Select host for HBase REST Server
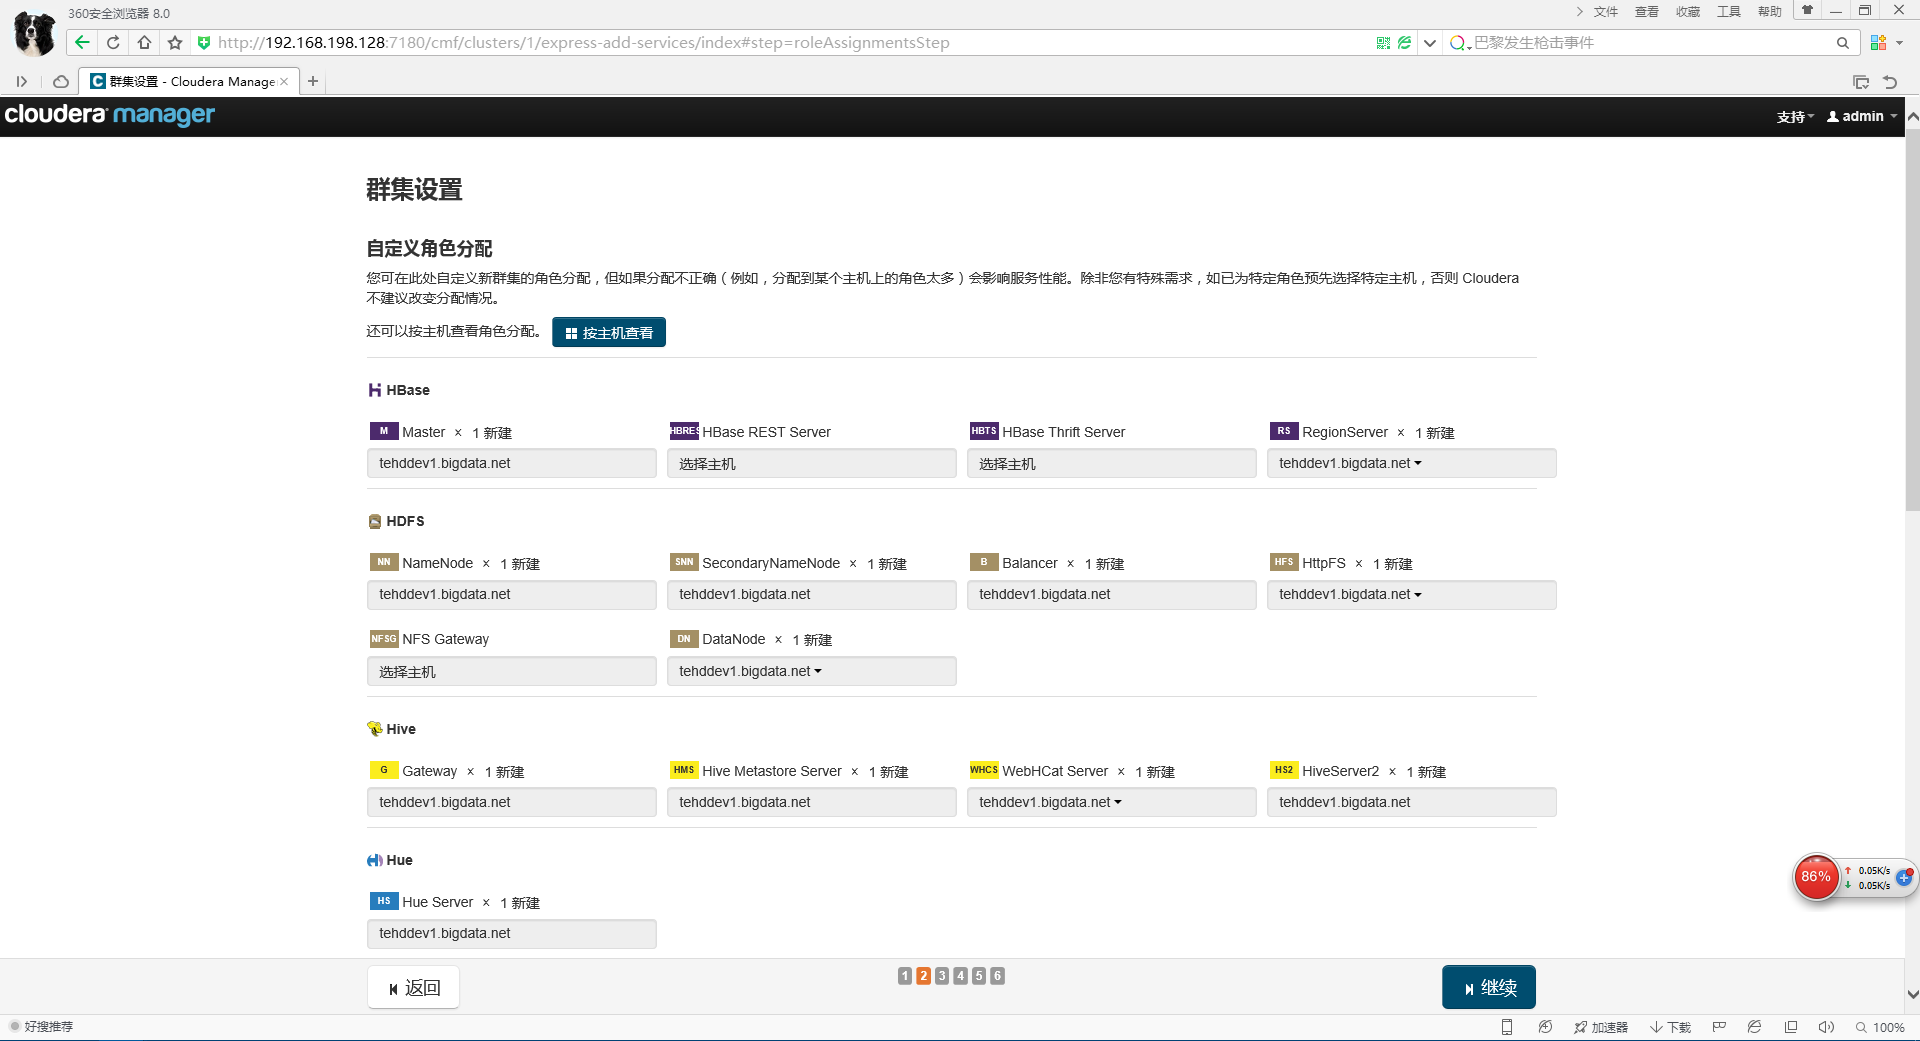 [x=811, y=463]
